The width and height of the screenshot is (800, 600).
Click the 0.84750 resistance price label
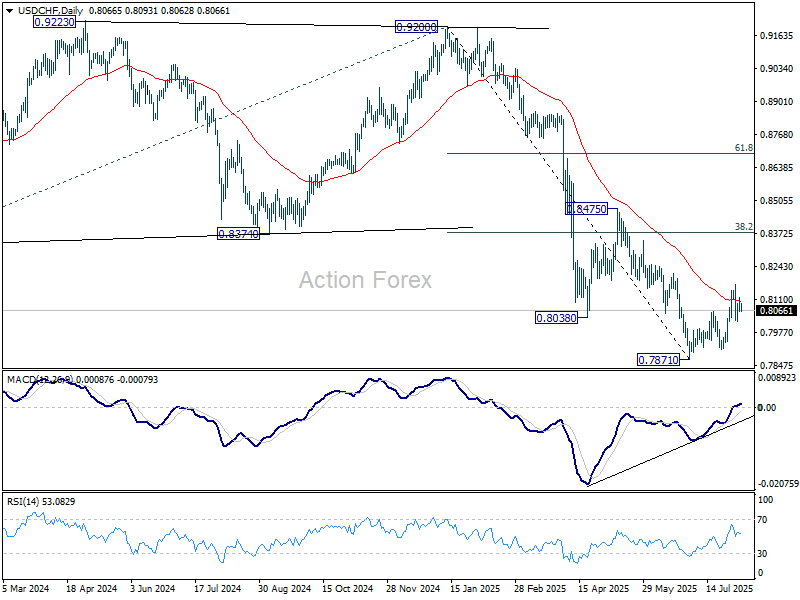coord(587,209)
